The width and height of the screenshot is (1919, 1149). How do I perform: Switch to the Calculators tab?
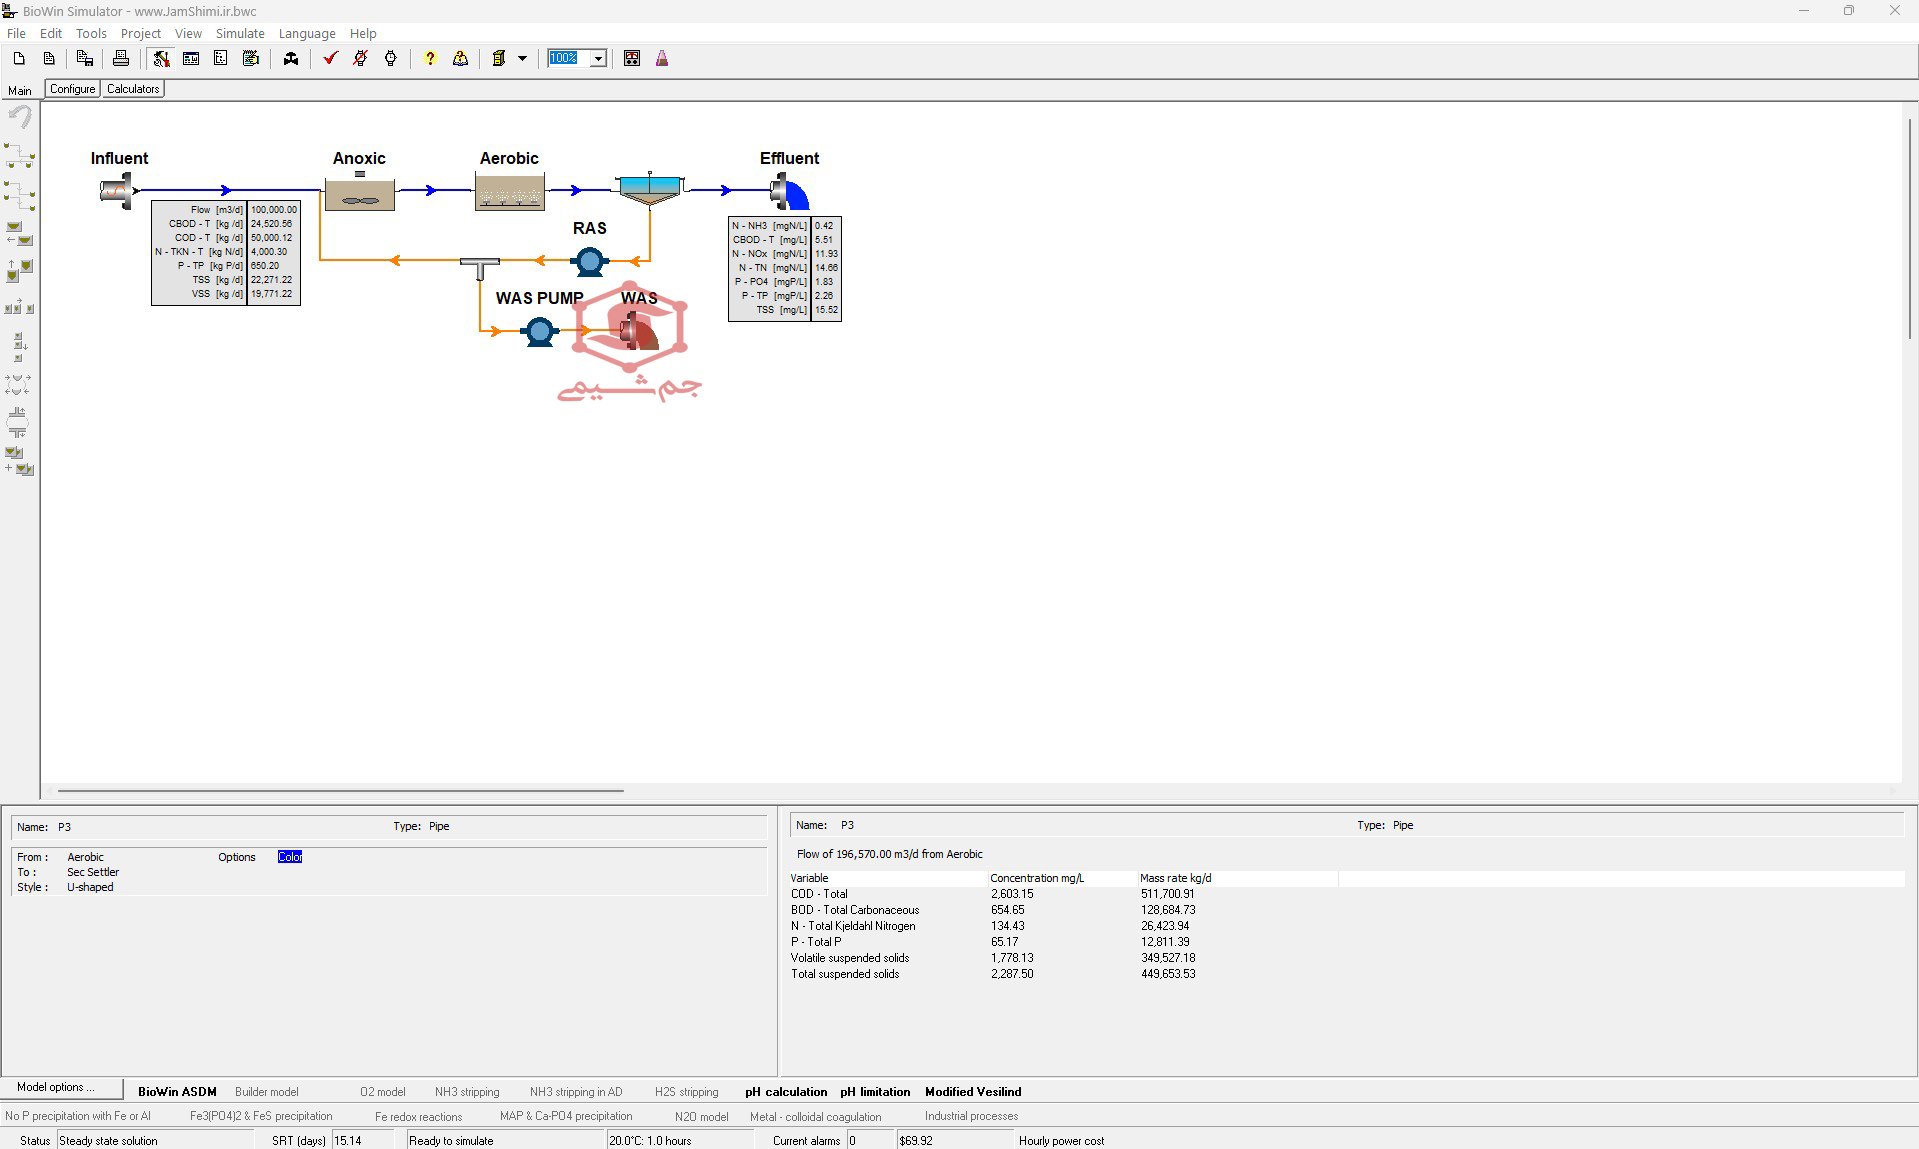(133, 89)
